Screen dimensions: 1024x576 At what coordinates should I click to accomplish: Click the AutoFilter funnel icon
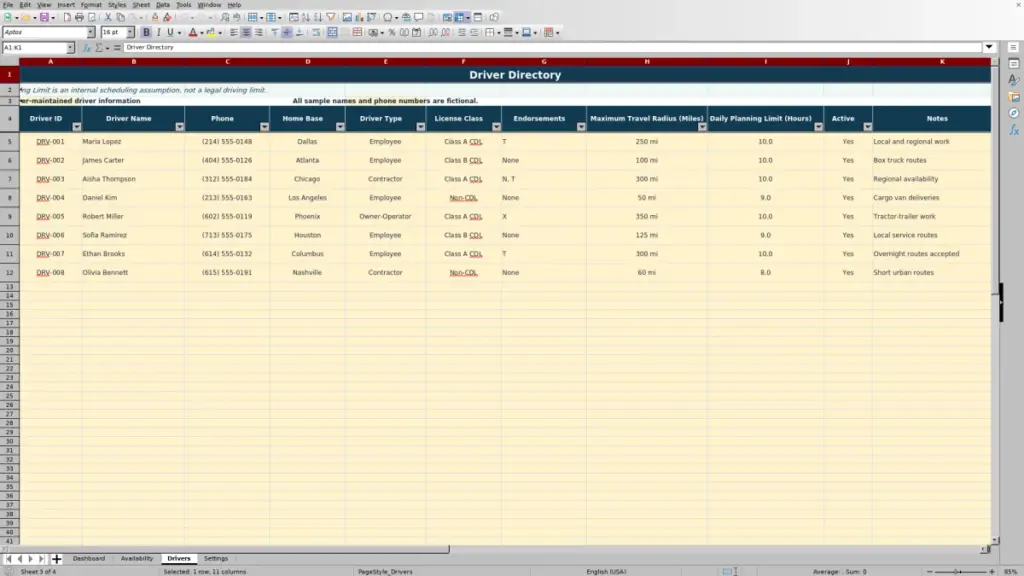330,18
